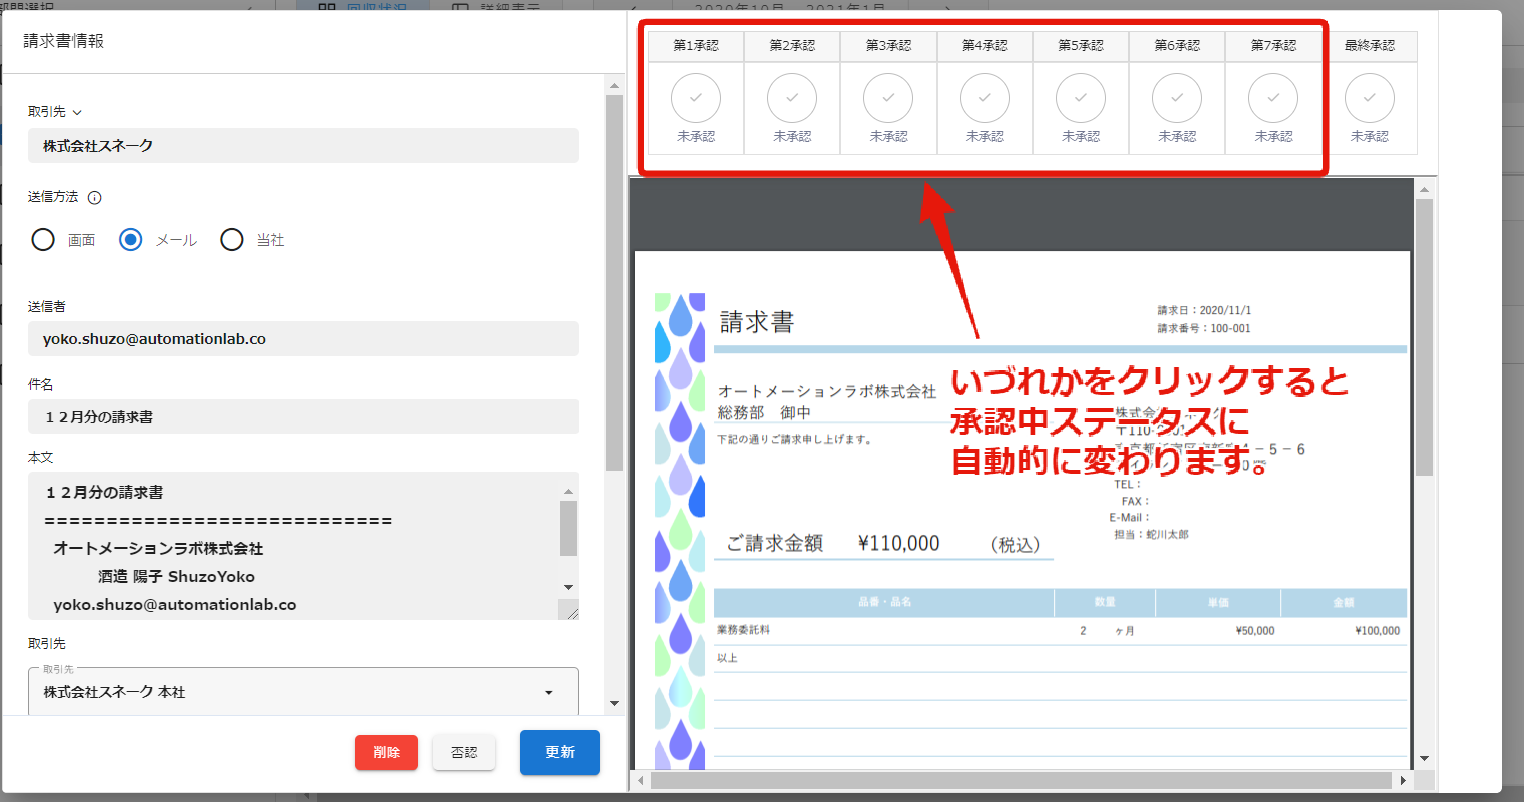Click the ¥50,000 unit price cell

tap(1255, 631)
